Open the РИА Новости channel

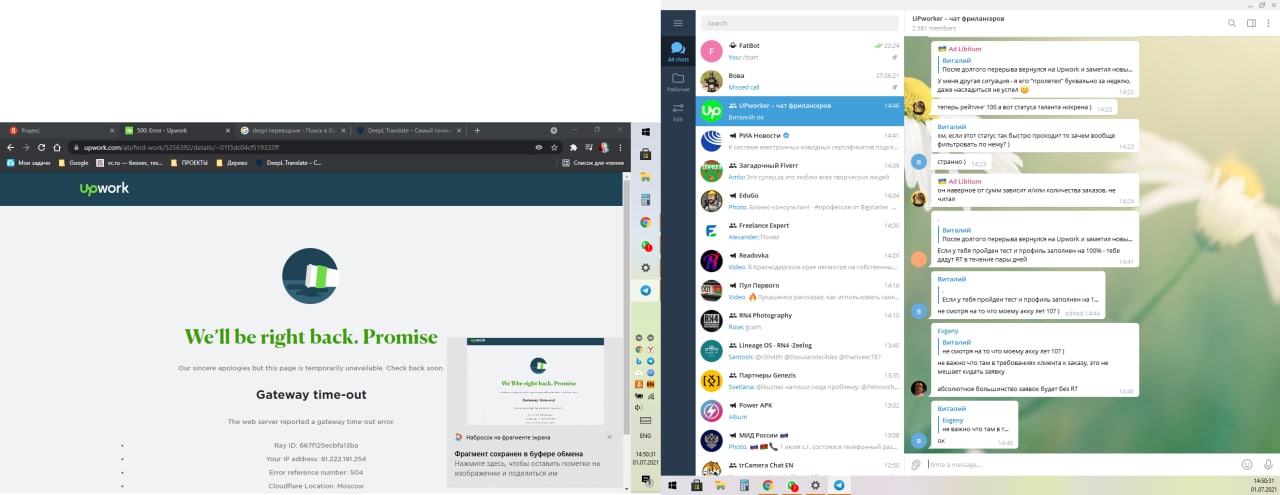click(799, 141)
